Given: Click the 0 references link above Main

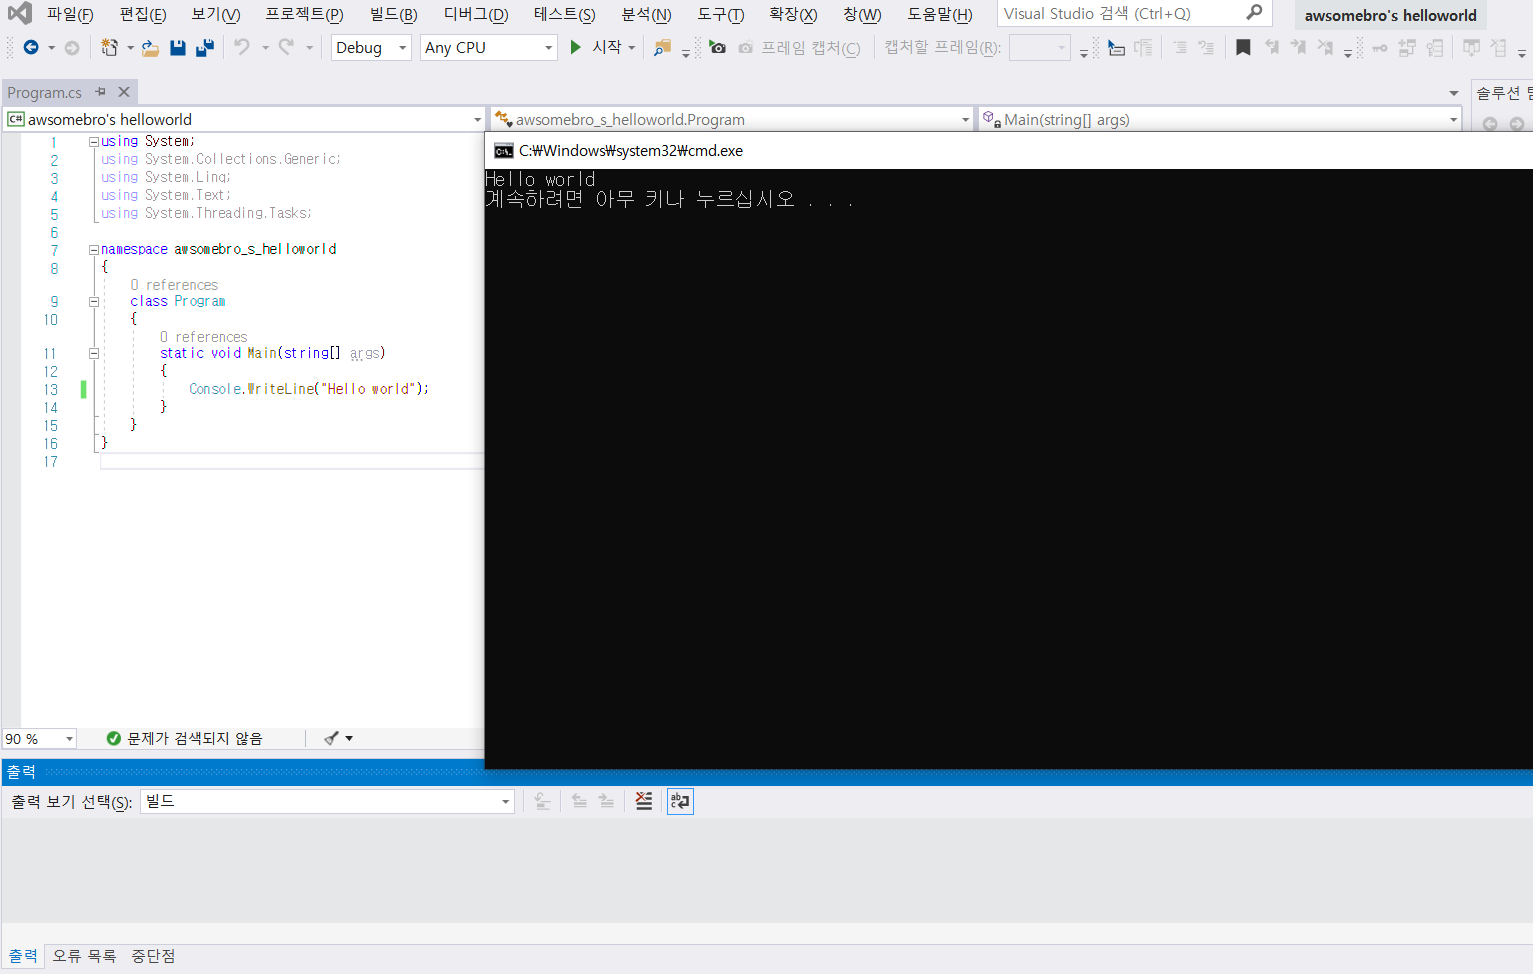Looking at the screenshot, I should click(x=204, y=337).
